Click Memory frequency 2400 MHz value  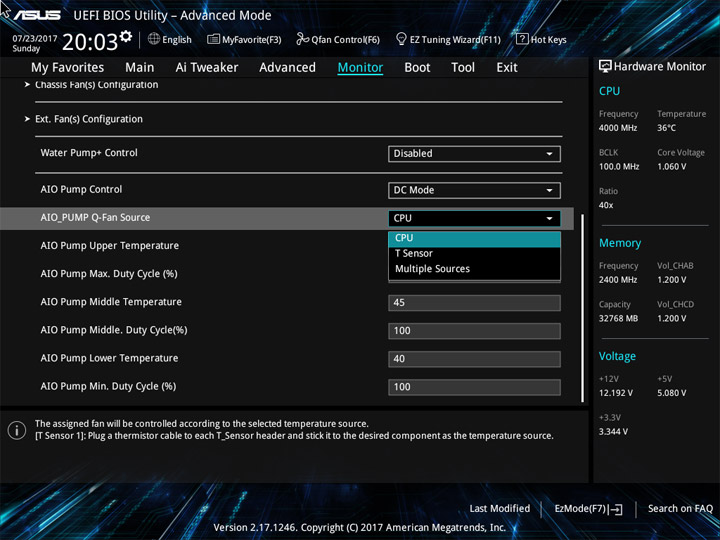(618, 280)
